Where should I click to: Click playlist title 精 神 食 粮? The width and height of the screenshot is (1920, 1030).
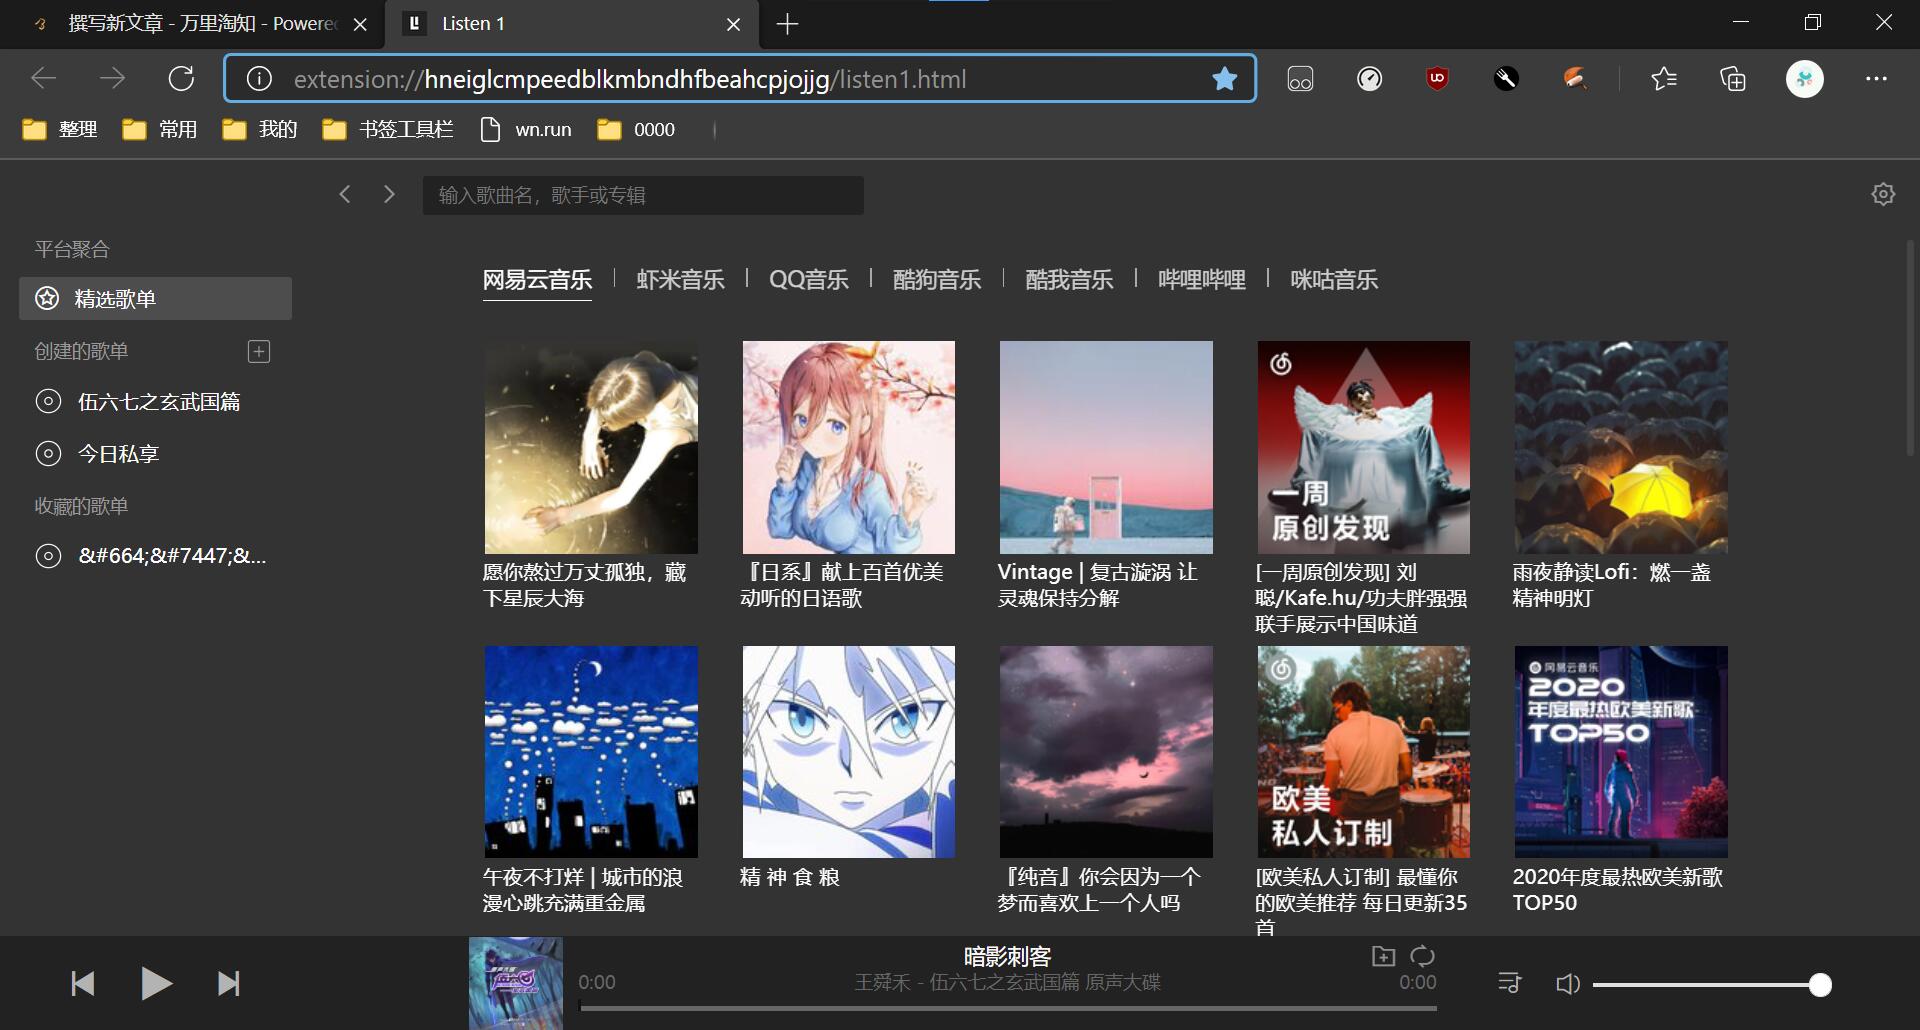790,877
